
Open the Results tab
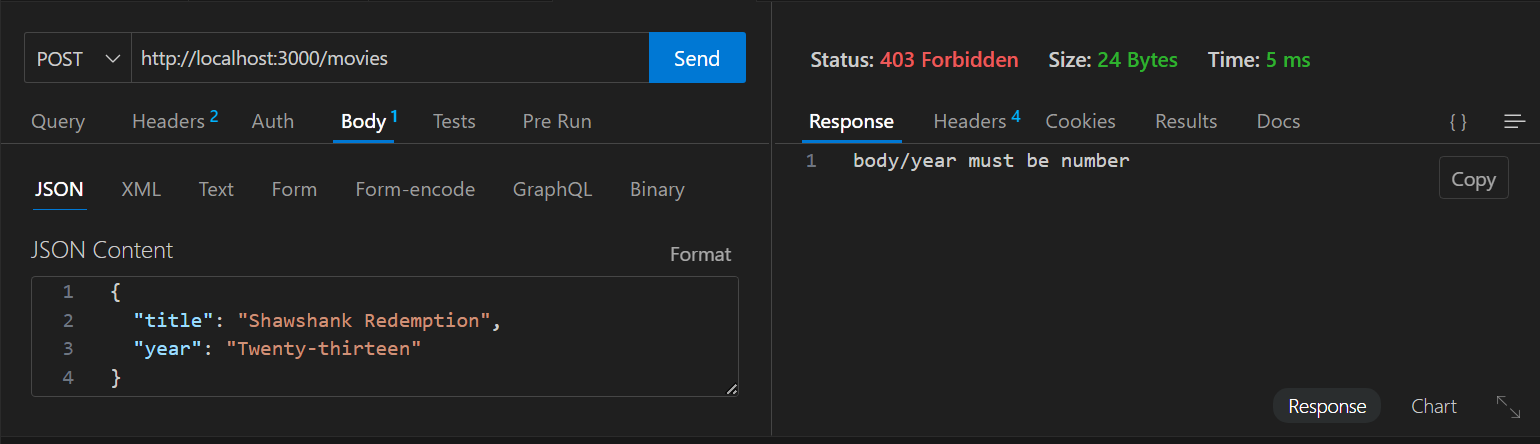pyautogui.click(x=1186, y=121)
